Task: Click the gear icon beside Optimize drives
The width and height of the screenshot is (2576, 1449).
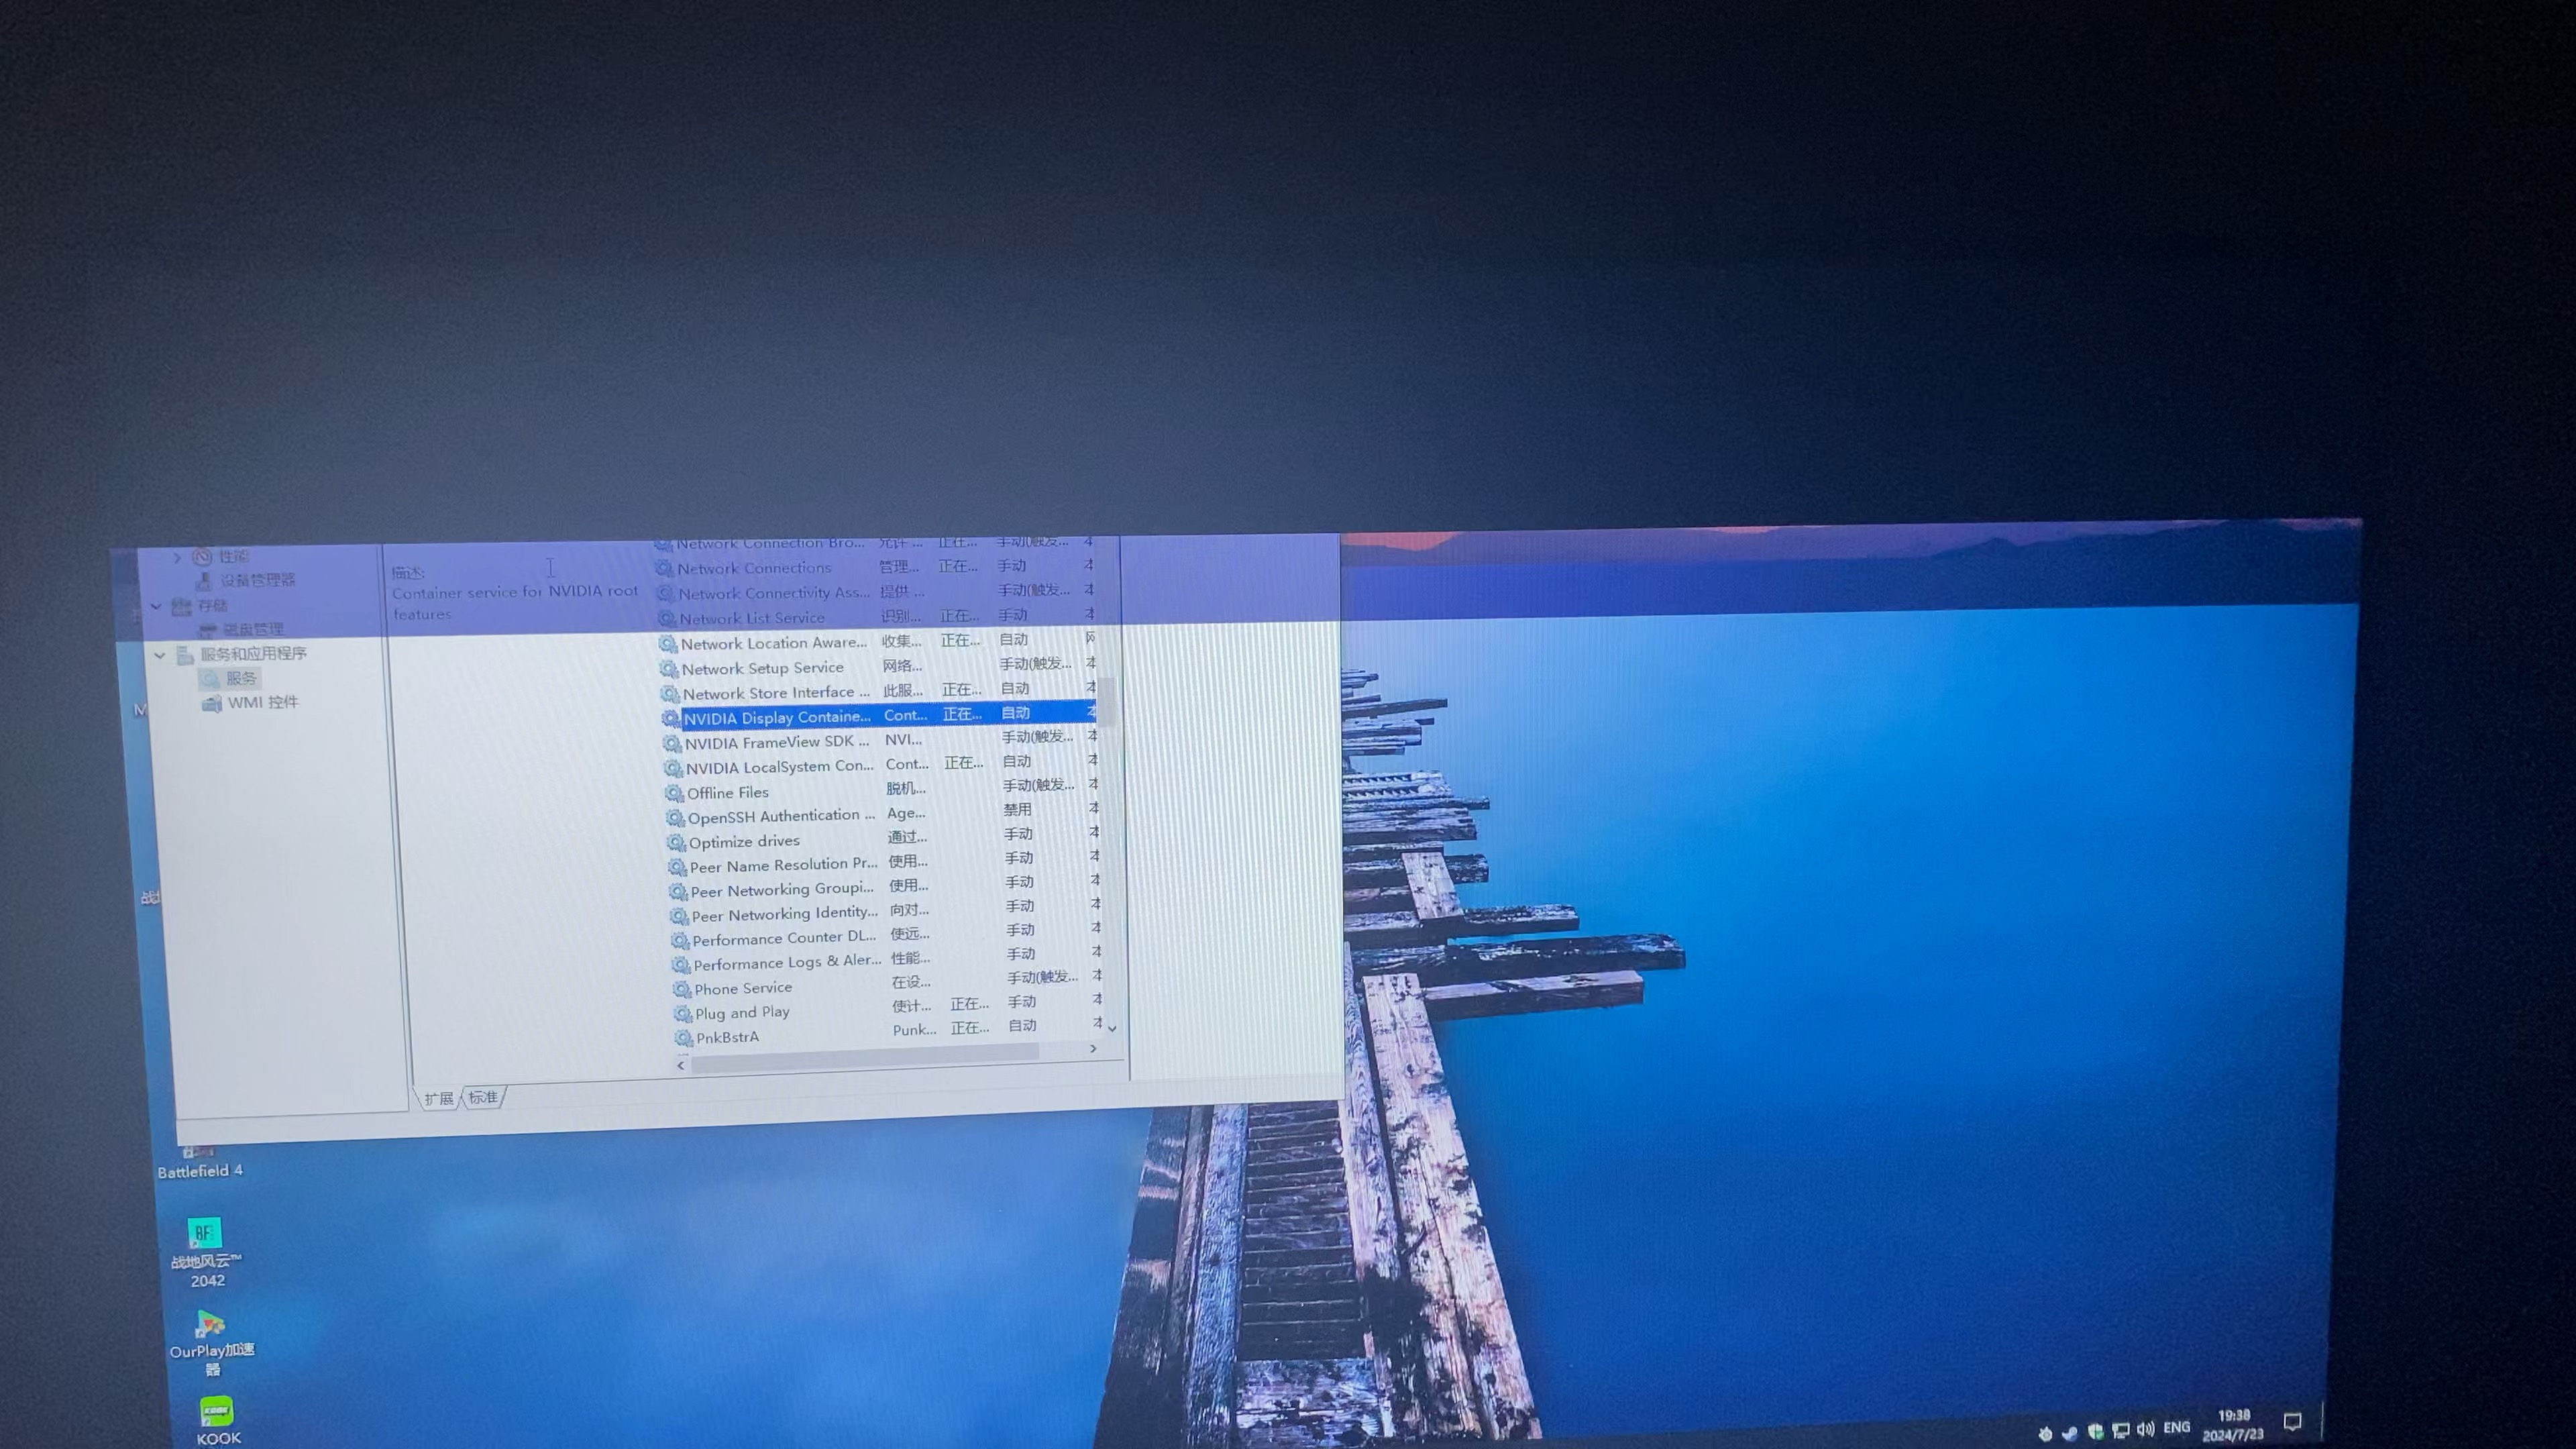Action: [676, 842]
